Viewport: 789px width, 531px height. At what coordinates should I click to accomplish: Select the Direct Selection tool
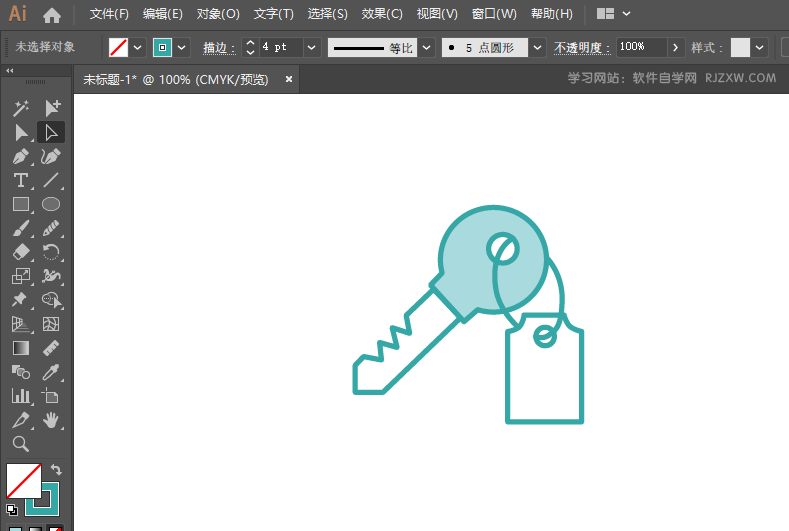click(x=51, y=133)
